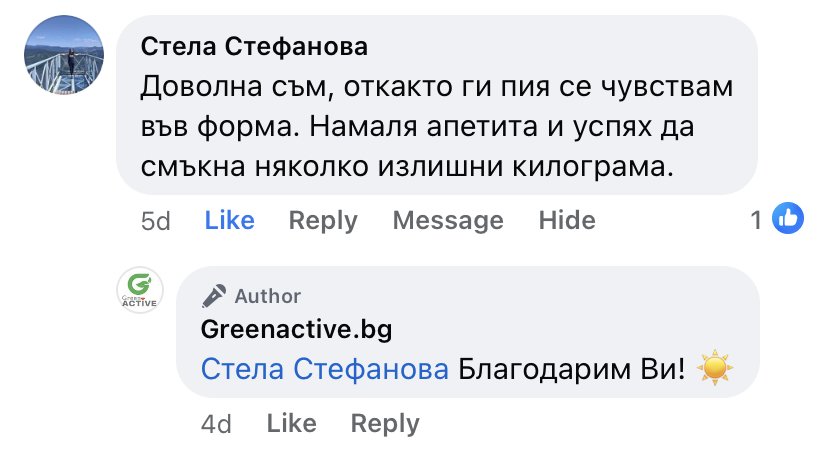The width and height of the screenshot is (828, 451).
Task: Open the Greenactive.bg page name
Action: pos(296,330)
